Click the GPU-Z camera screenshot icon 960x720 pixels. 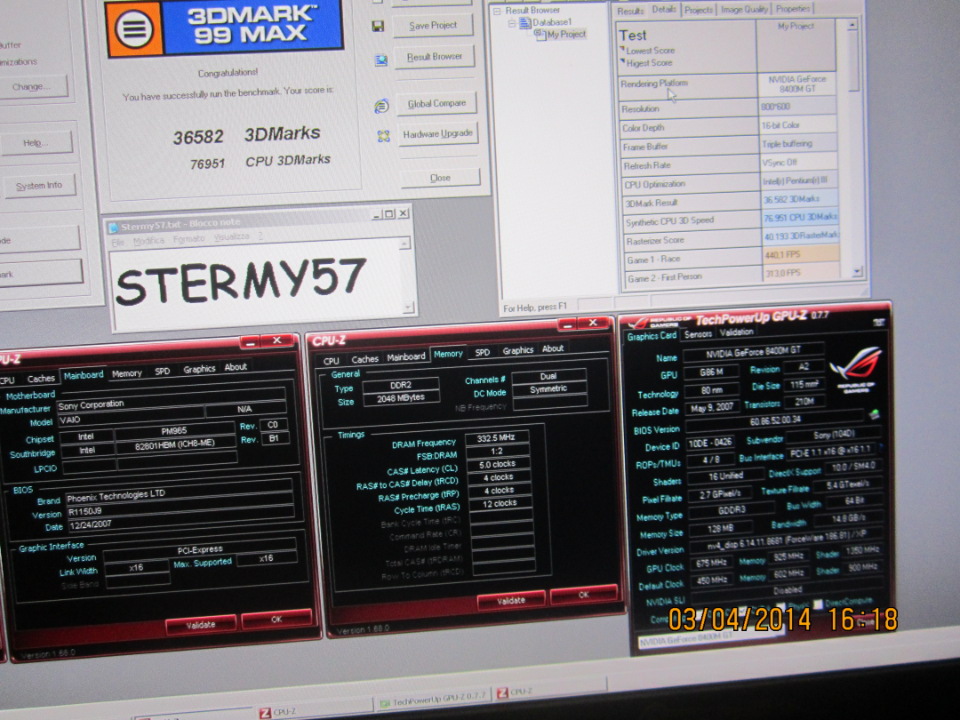879,322
